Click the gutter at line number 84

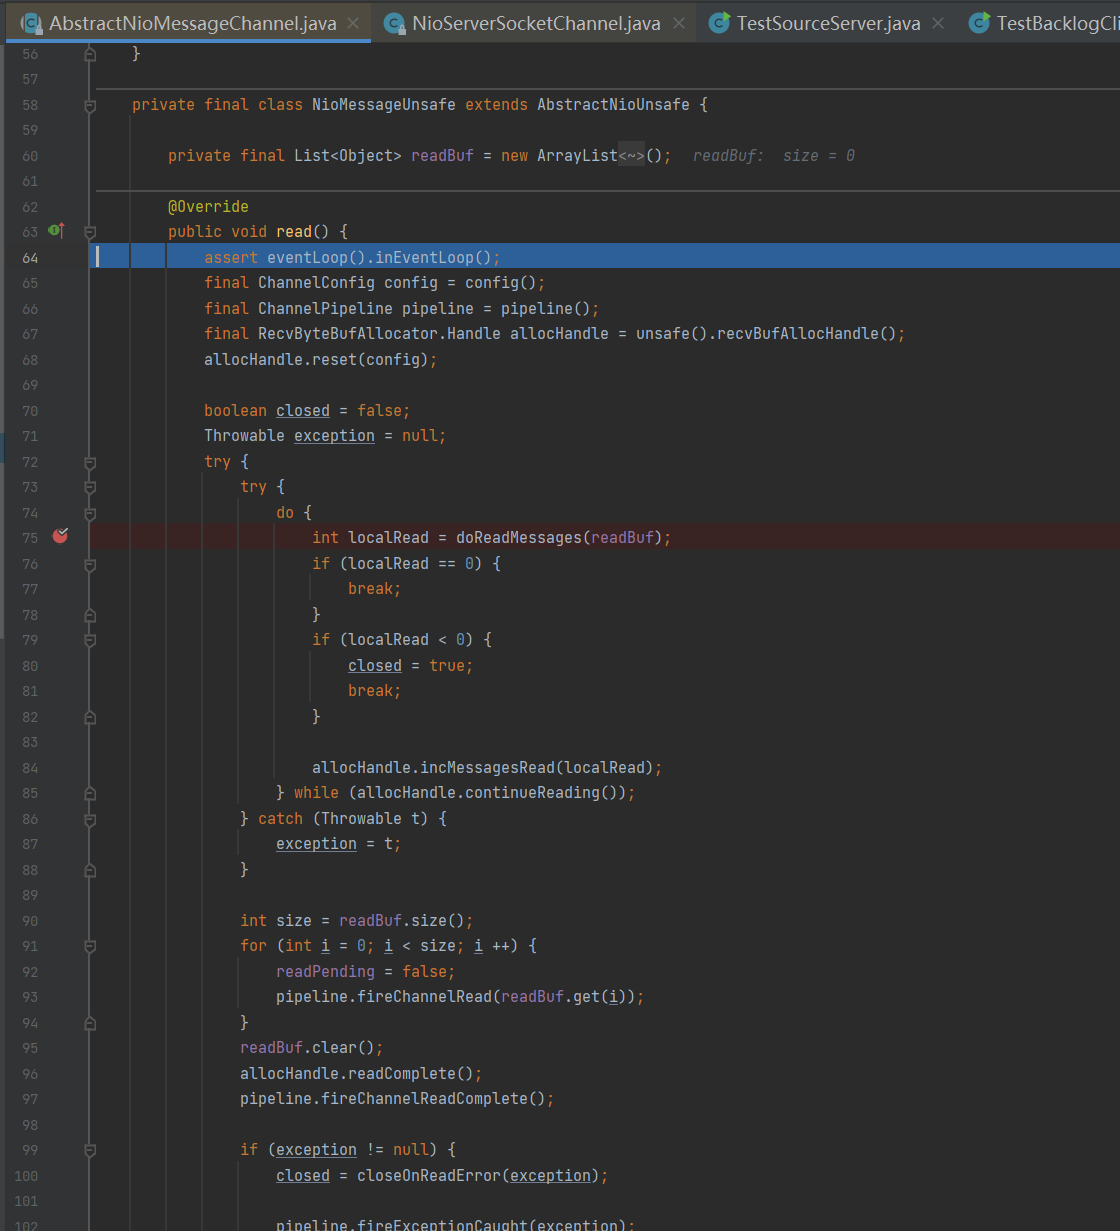[x=30, y=768]
